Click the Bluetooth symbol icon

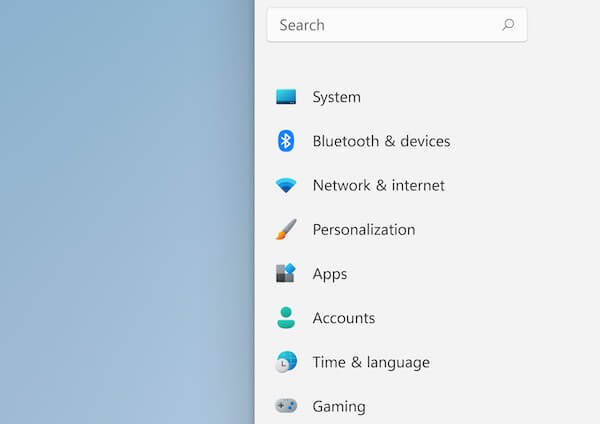286,141
